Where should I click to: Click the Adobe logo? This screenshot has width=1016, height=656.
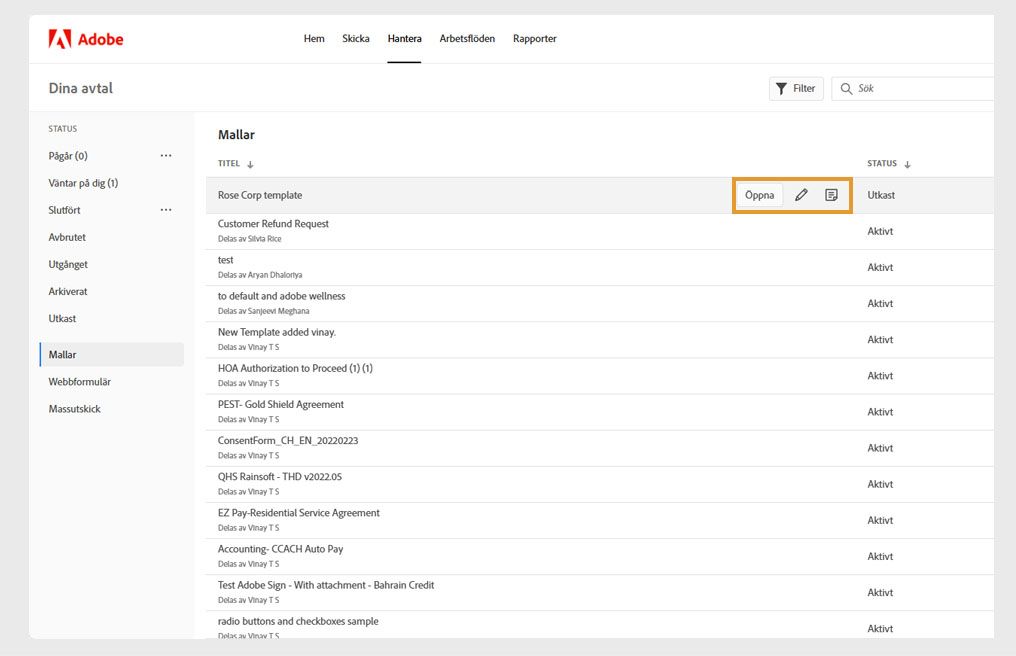[x=85, y=39]
